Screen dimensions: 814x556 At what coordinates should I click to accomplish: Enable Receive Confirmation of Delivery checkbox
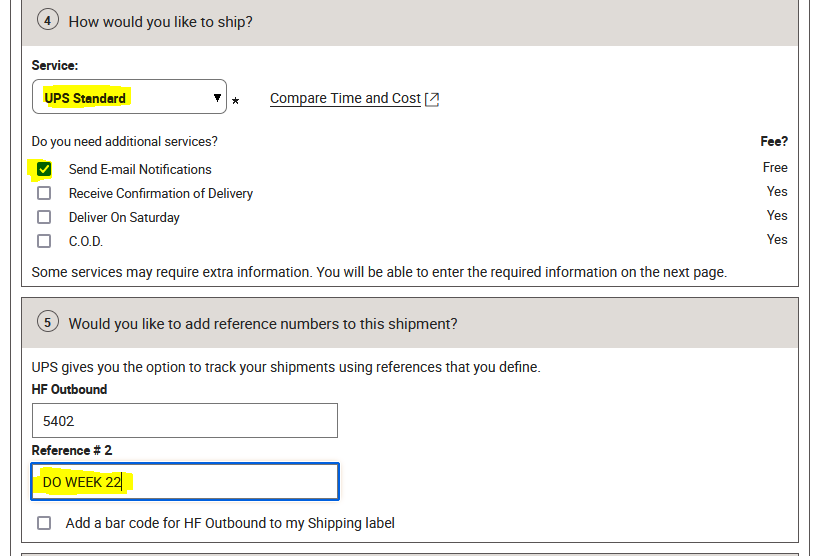tap(44, 193)
